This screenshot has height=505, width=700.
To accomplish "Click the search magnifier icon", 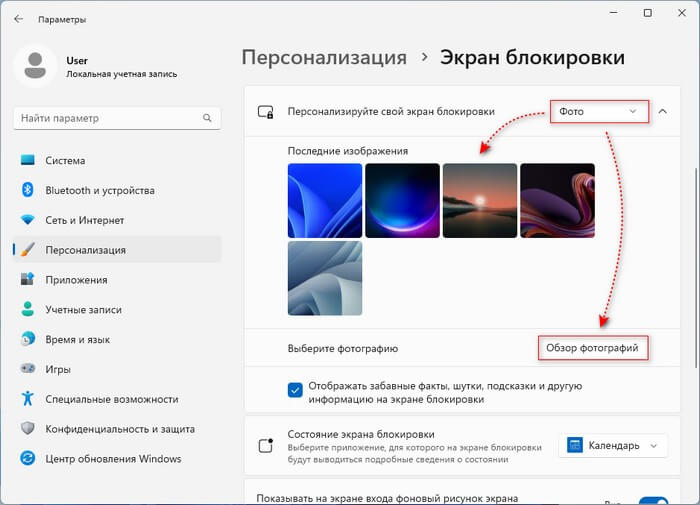I will coord(207,118).
